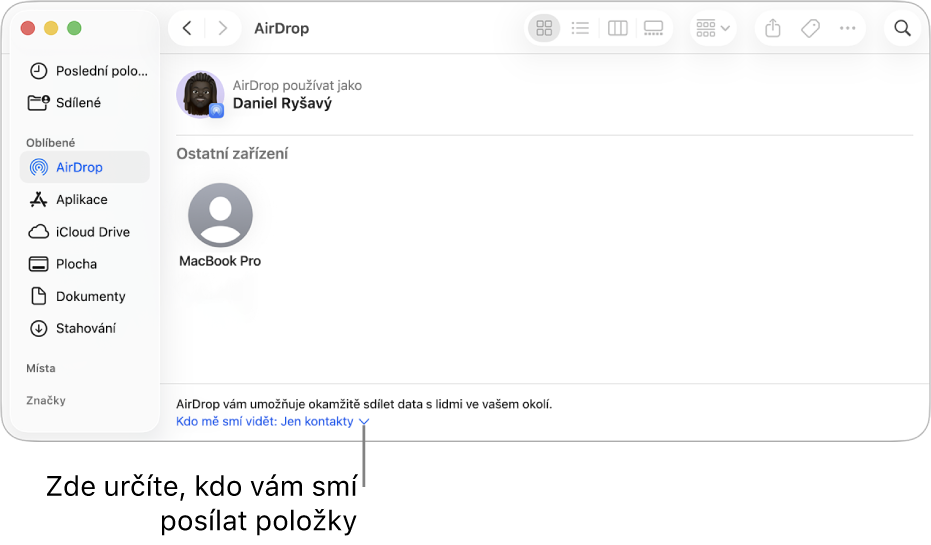Click the Ostatní zařízení heading
The width and height of the screenshot is (931, 545).
[x=232, y=154]
